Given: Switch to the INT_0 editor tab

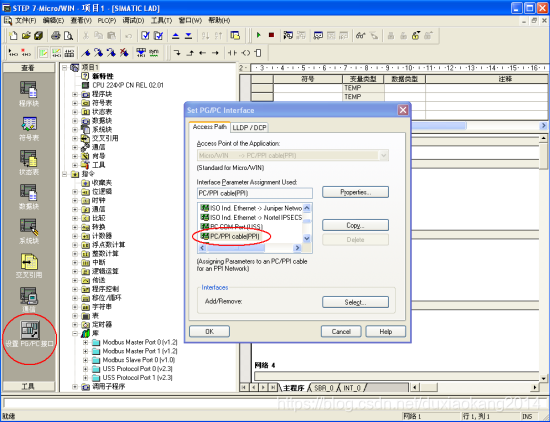Looking at the screenshot, I should pyautogui.click(x=352, y=388).
